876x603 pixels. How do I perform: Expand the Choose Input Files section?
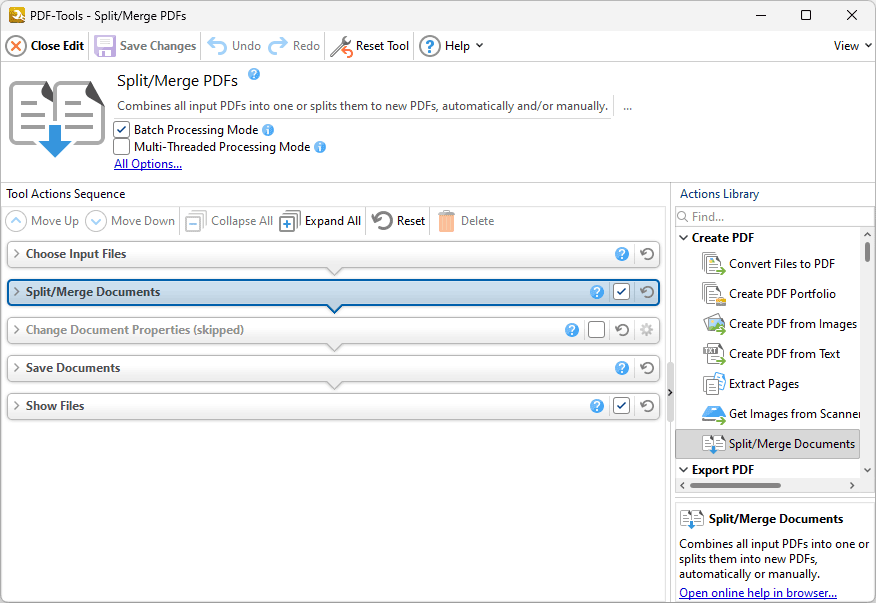coord(17,254)
